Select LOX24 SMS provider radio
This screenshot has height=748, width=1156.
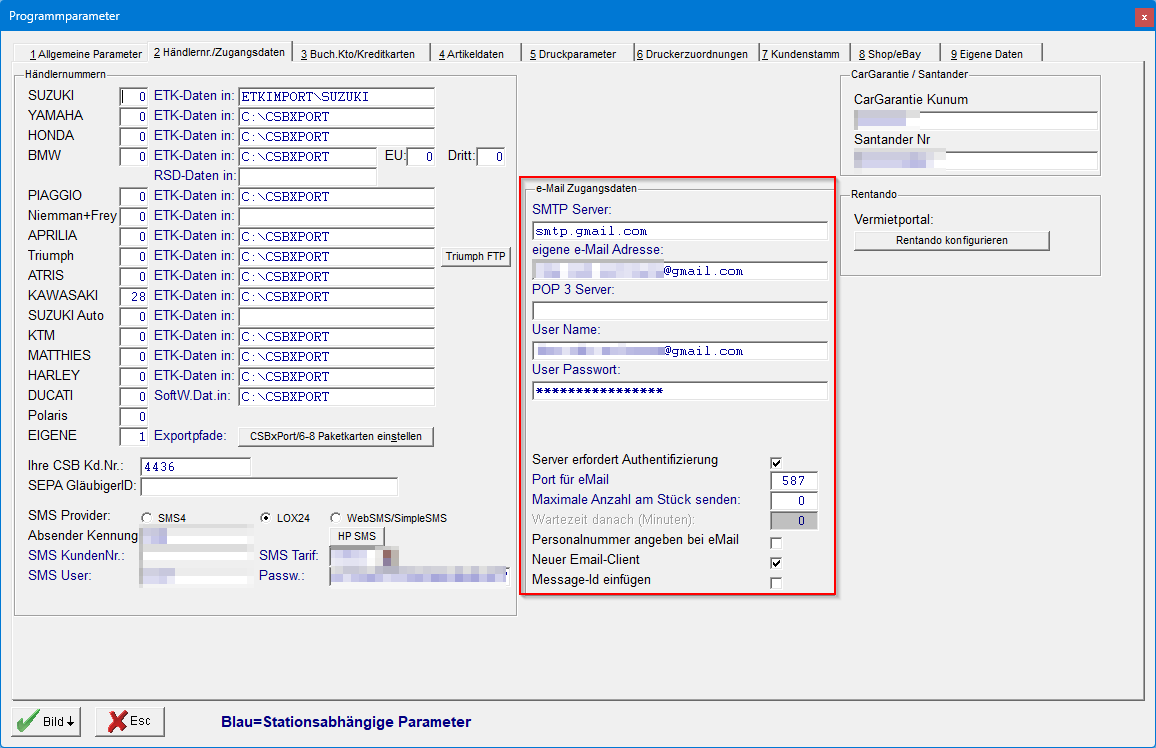pyautogui.click(x=265, y=518)
